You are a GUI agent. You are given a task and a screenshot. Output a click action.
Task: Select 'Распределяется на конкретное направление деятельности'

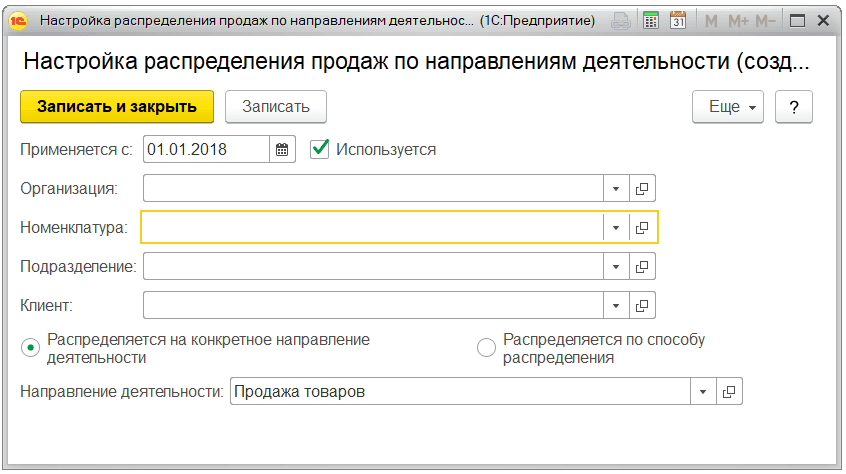[32, 348]
